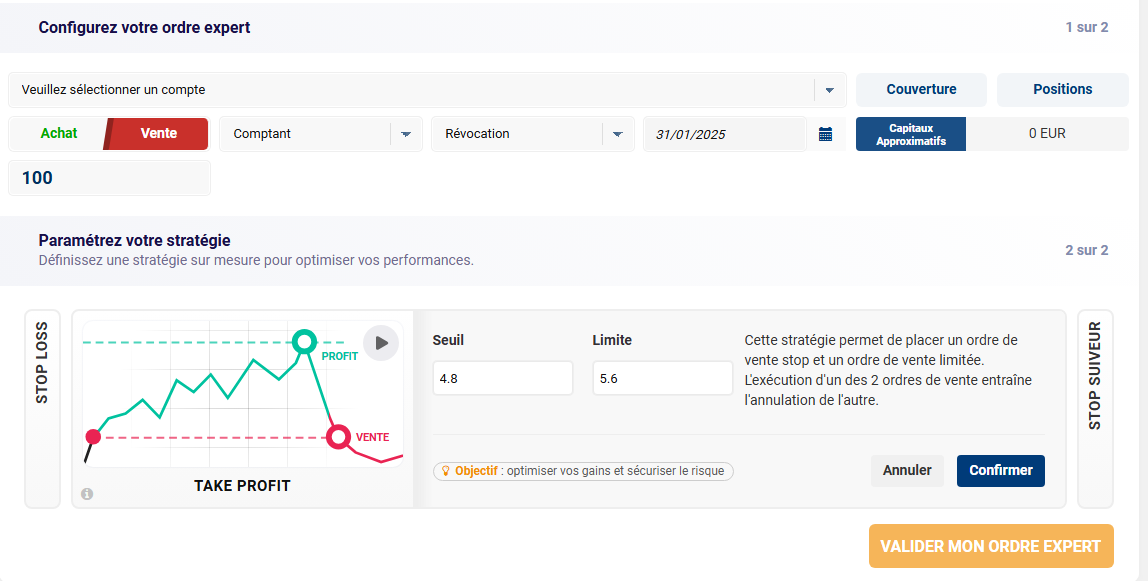
Task: Confirm the strategy with Confirmer
Action: pos(1000,471)
